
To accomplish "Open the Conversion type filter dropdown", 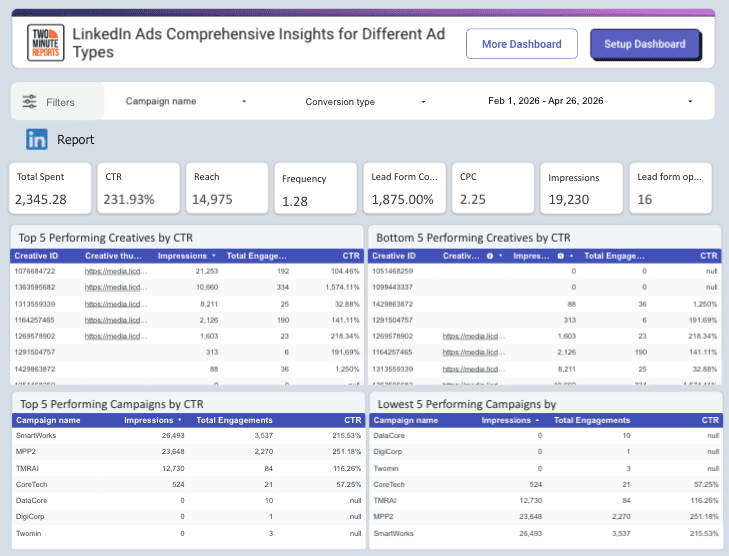I will [365, 102].
